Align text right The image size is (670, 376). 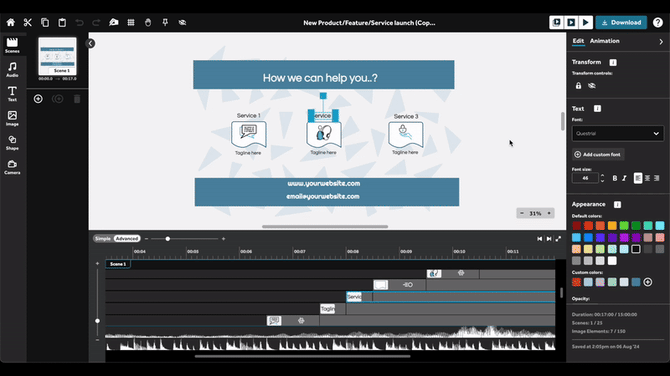click(657, 178)
